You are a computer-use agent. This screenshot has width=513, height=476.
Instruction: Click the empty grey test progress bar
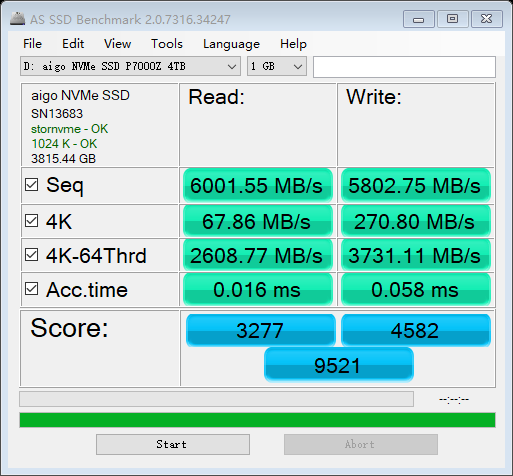coord(216,399)
